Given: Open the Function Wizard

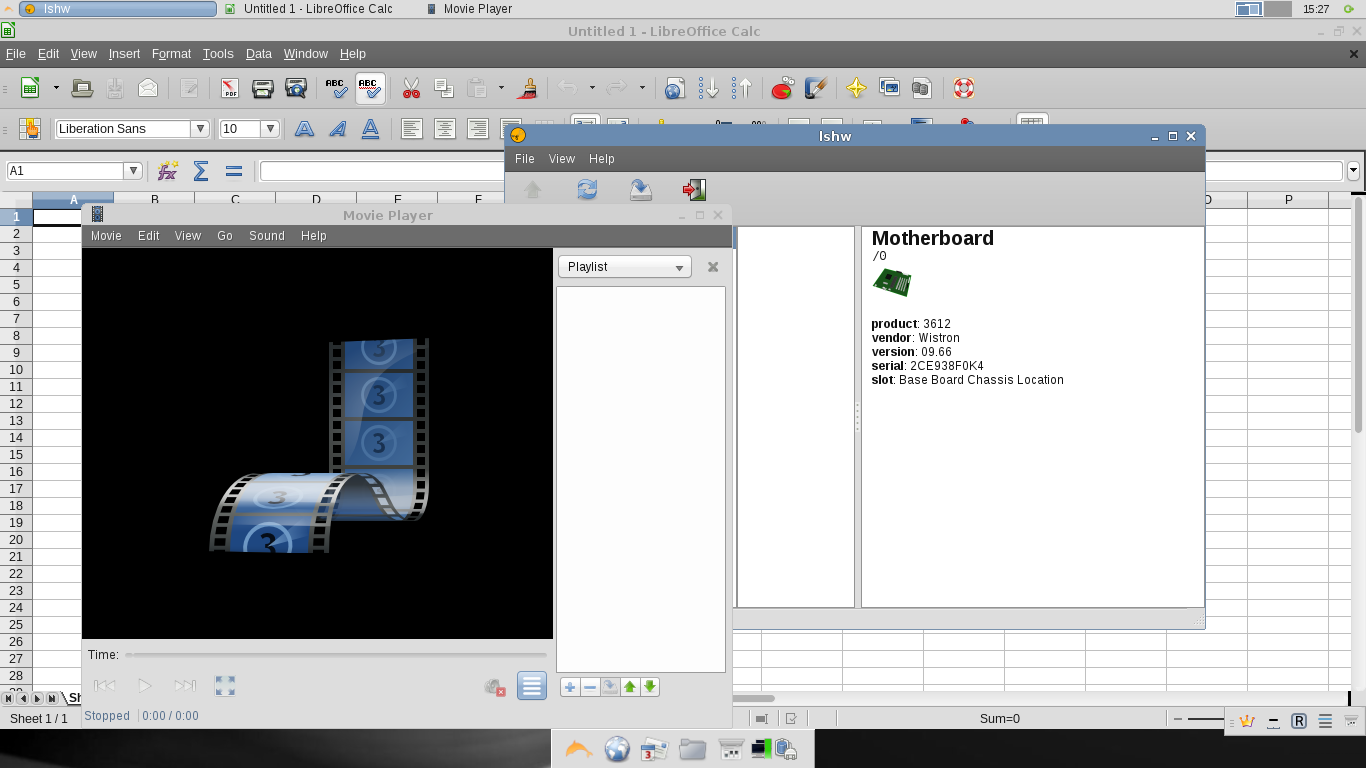Looking at the screenshot, I should (168, 171).
